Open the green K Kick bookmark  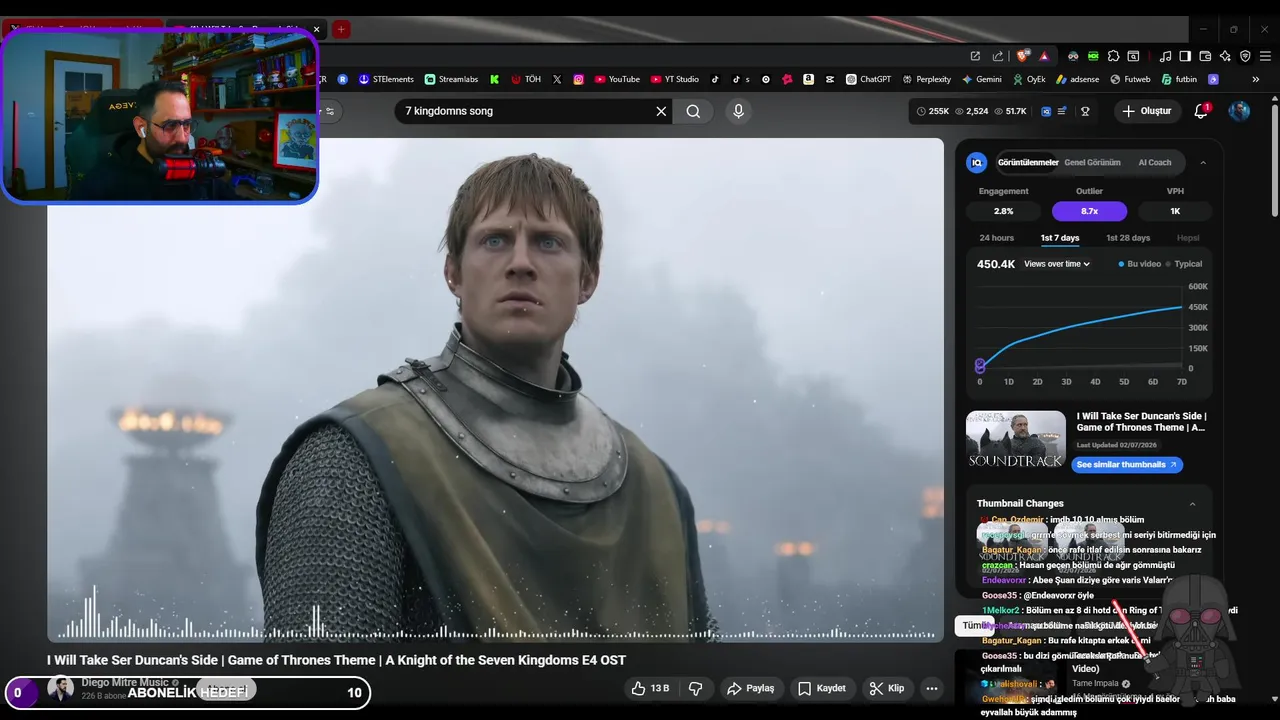pyautogui.click(x=494, y=79)
